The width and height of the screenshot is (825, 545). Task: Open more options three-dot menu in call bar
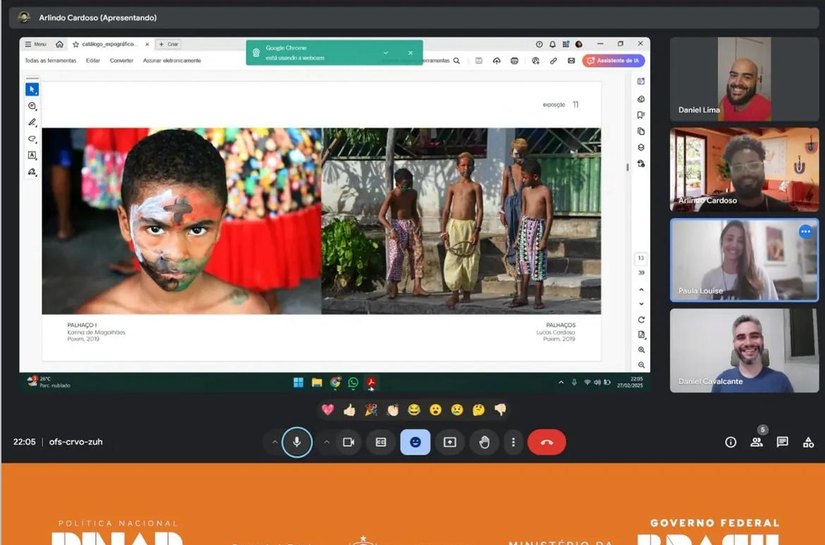pyautogui.click(x=513, y=442)
